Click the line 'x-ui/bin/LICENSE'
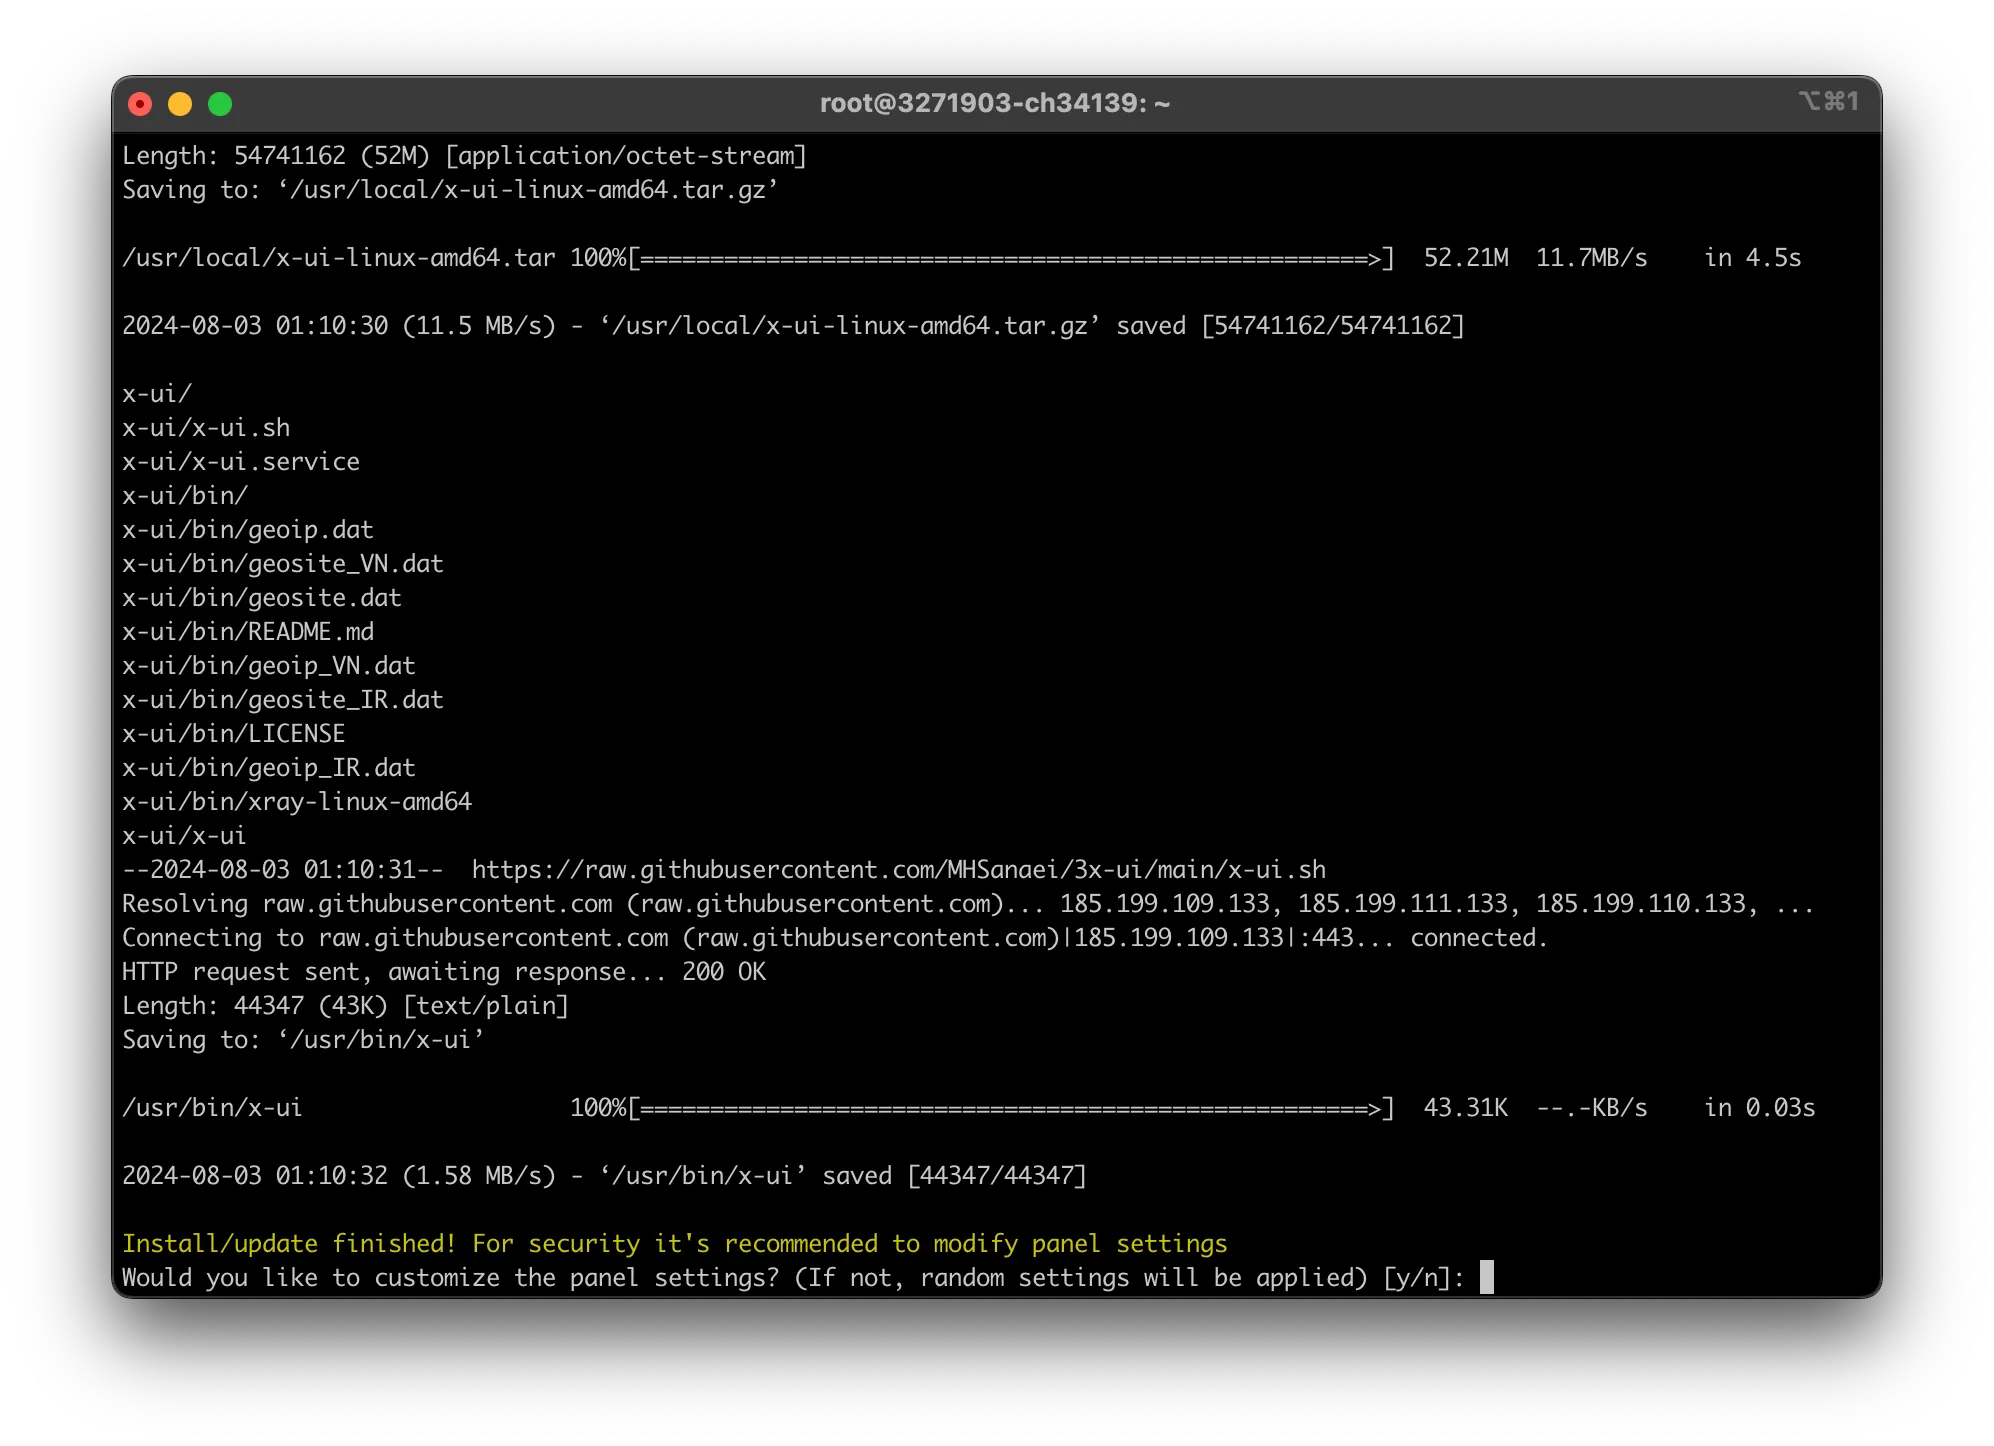Viewport: 1994px width, 1446px height. (234, 734)
